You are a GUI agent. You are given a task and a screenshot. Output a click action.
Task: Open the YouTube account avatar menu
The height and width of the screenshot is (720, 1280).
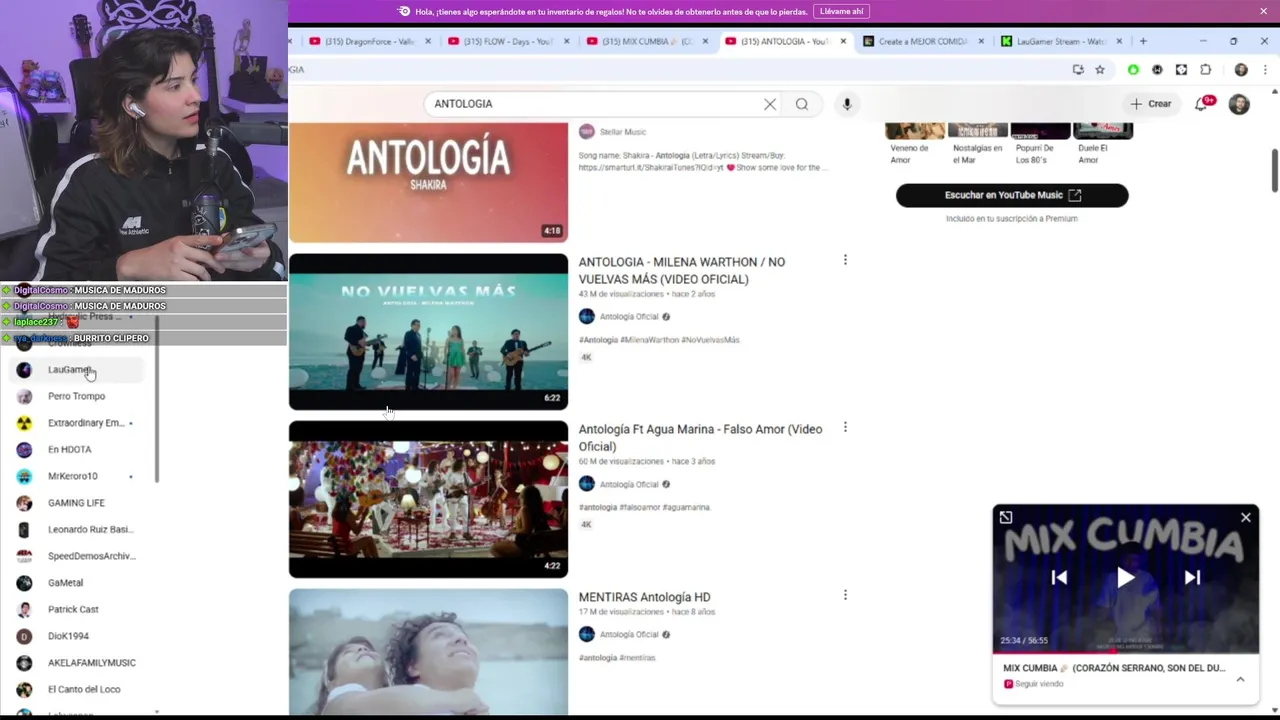tap(1239, 104)
